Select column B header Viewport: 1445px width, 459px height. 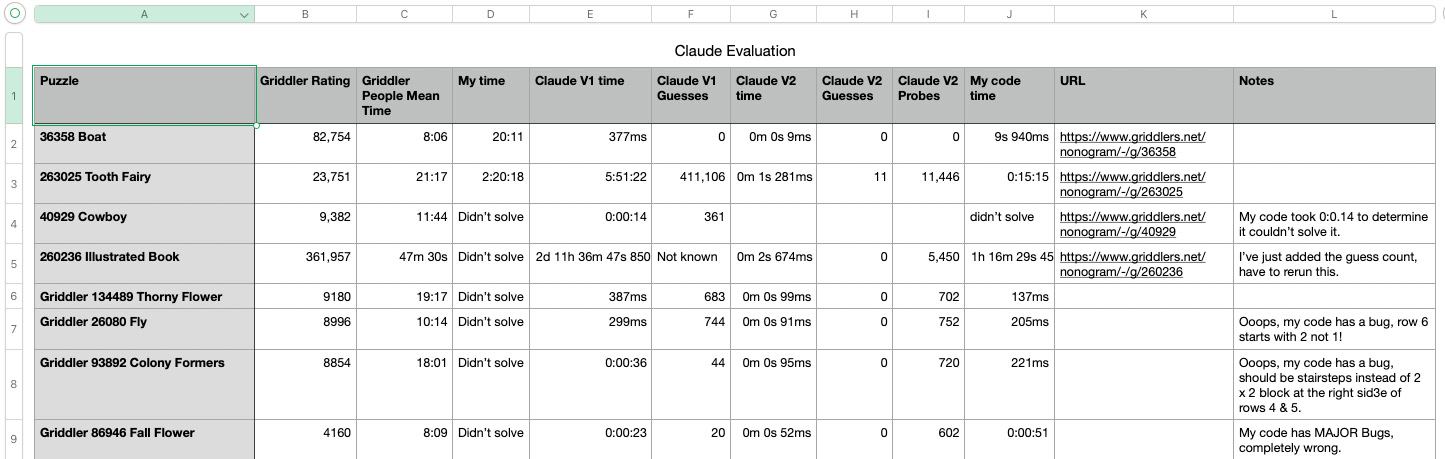[305, 15]
